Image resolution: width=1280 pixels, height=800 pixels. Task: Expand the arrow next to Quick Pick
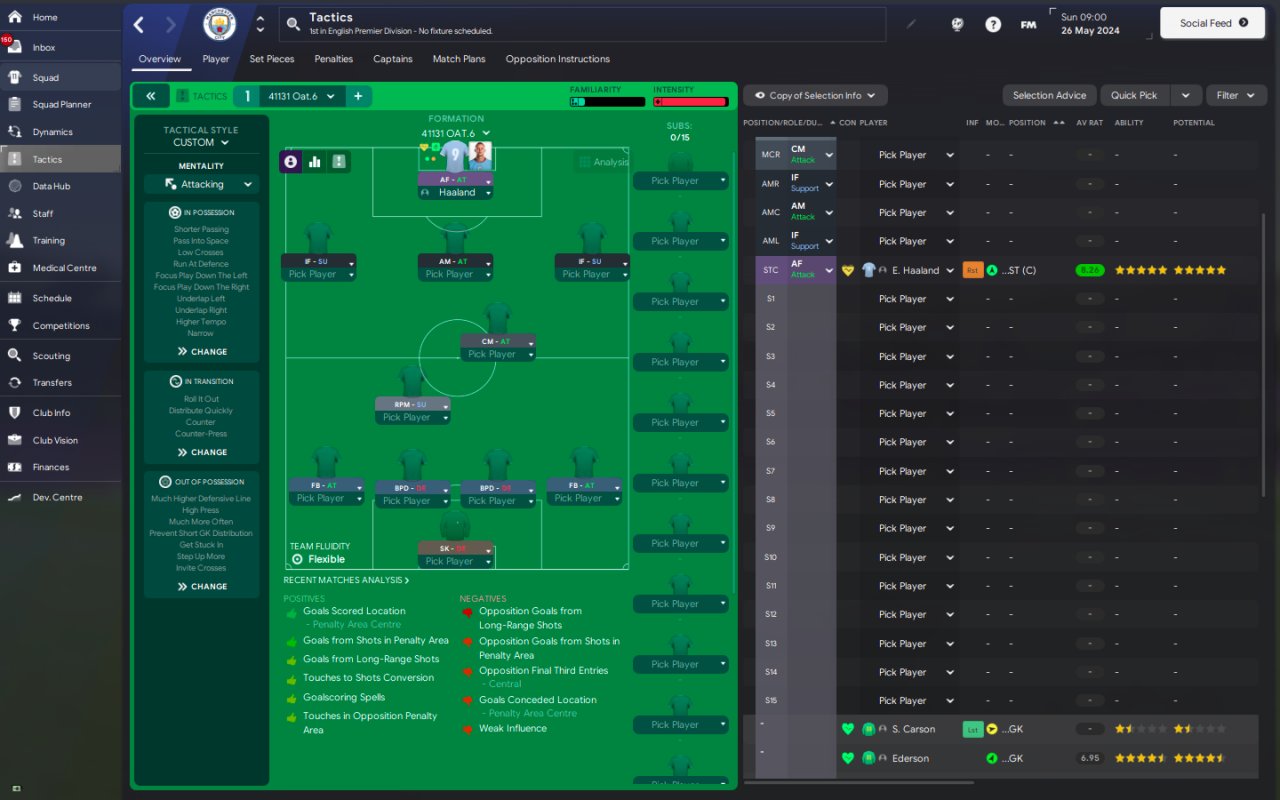[x=1185, y=95]
